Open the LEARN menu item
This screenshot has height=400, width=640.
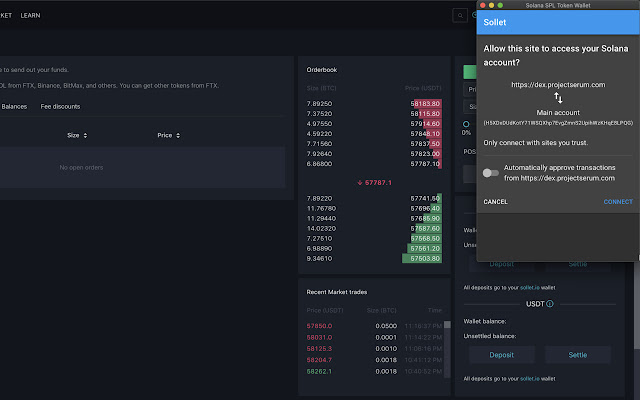(x=30, y=15)
